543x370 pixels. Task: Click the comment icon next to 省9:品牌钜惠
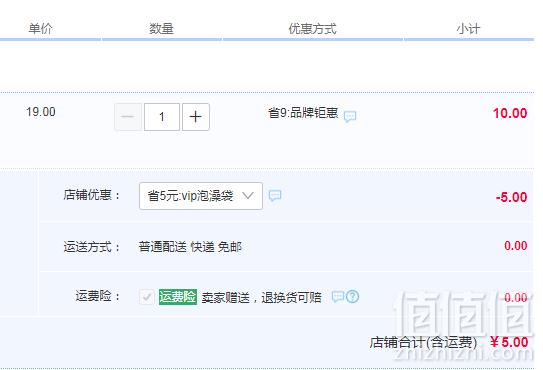click(x=350, y=116)
